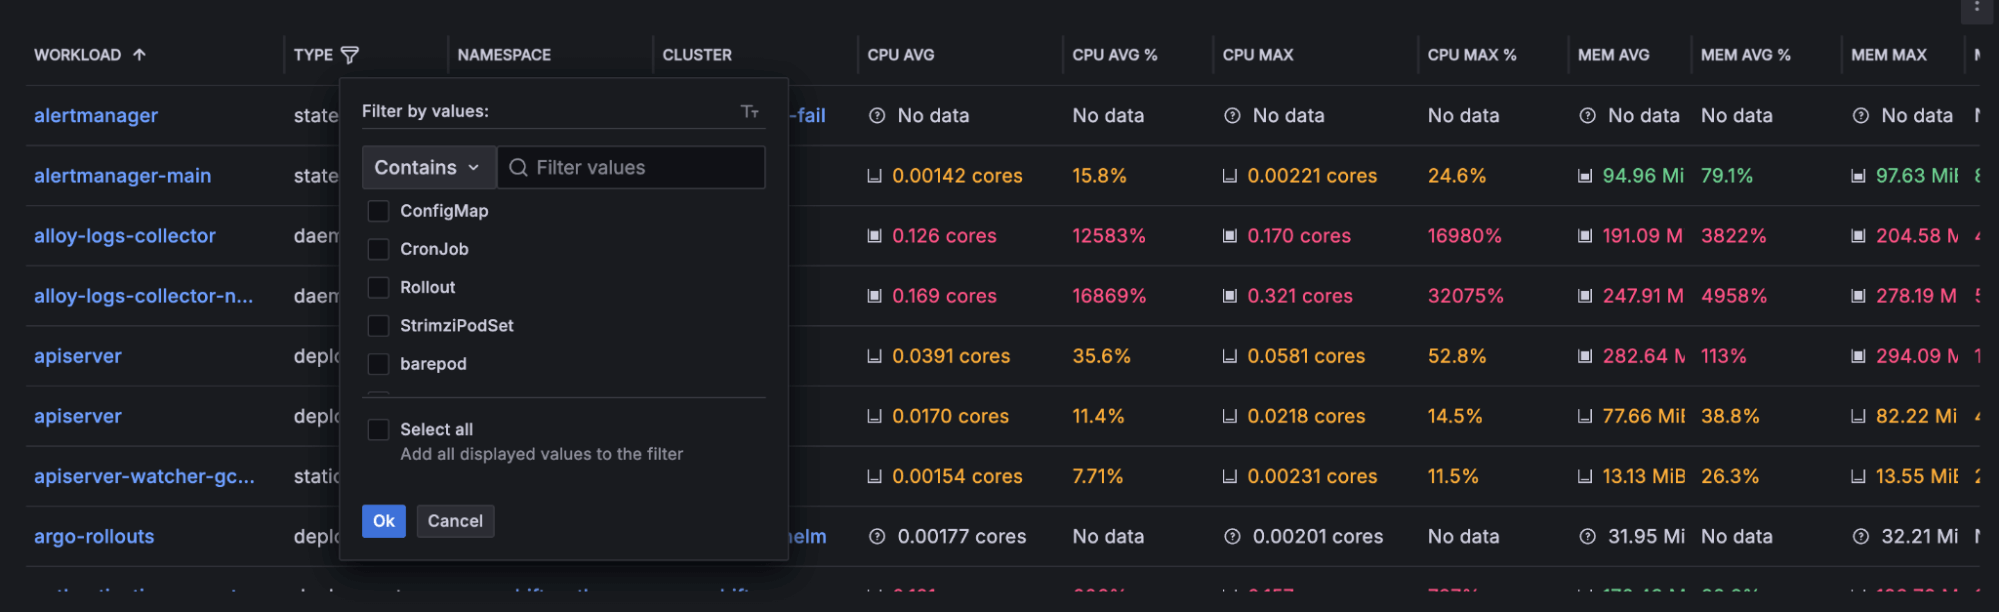This screenshot has height=612, width=1999.
Task: Click the search magnifier icon in filter box
Action: coord(518,168)
